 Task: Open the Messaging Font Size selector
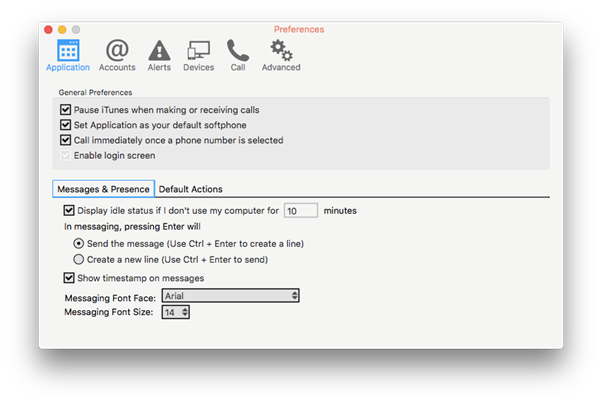coord(175,312)
